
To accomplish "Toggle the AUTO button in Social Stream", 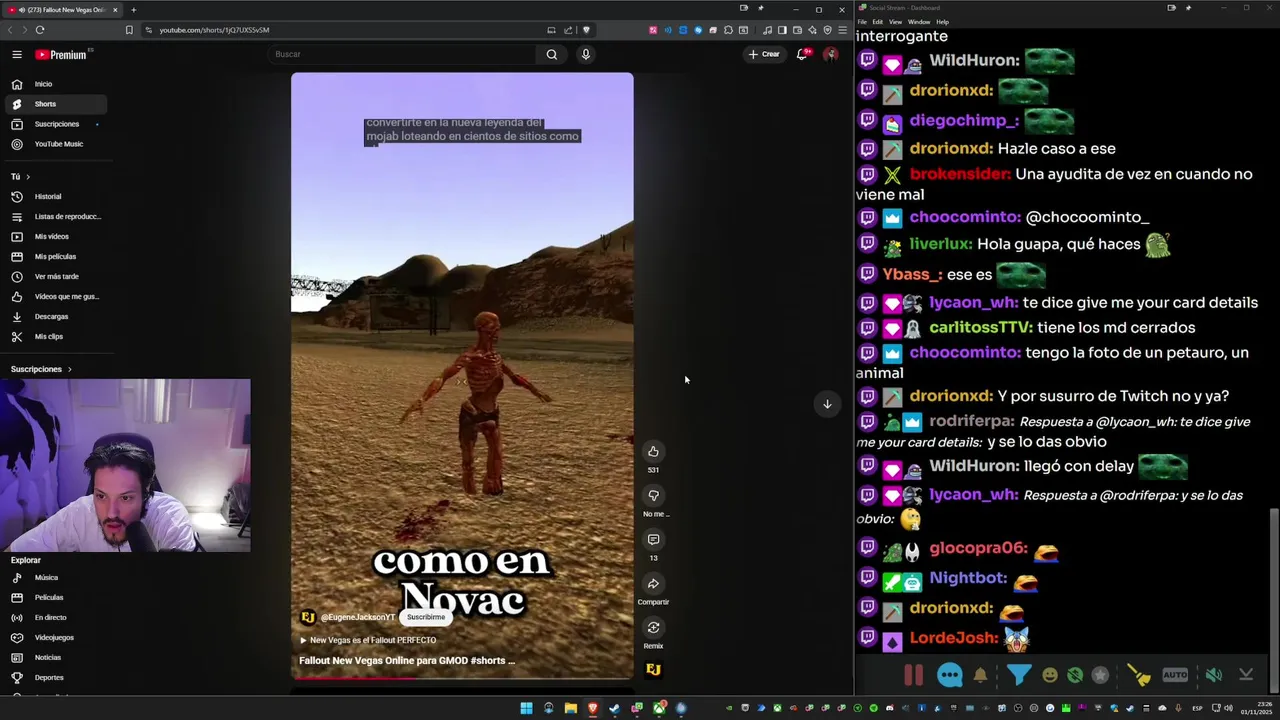I will (x=1175, y=675).
